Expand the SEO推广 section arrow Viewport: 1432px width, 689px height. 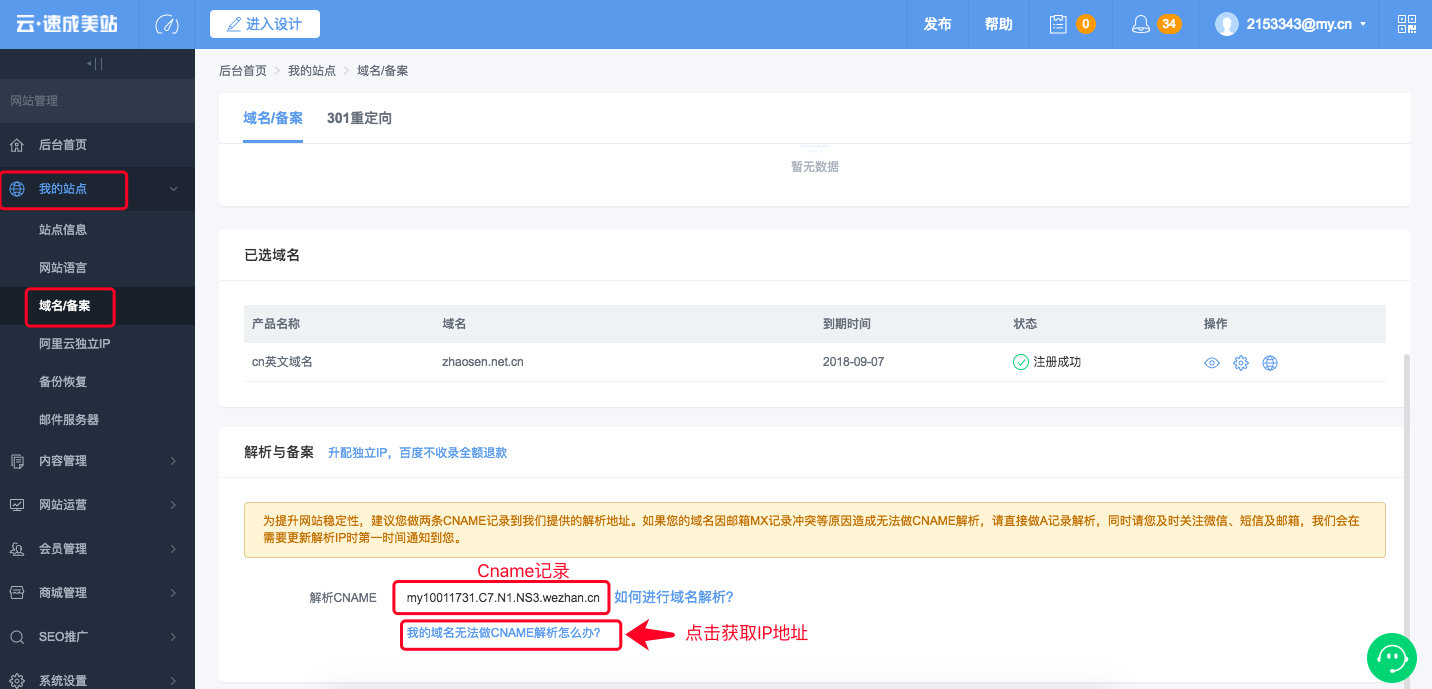(174, 637)
